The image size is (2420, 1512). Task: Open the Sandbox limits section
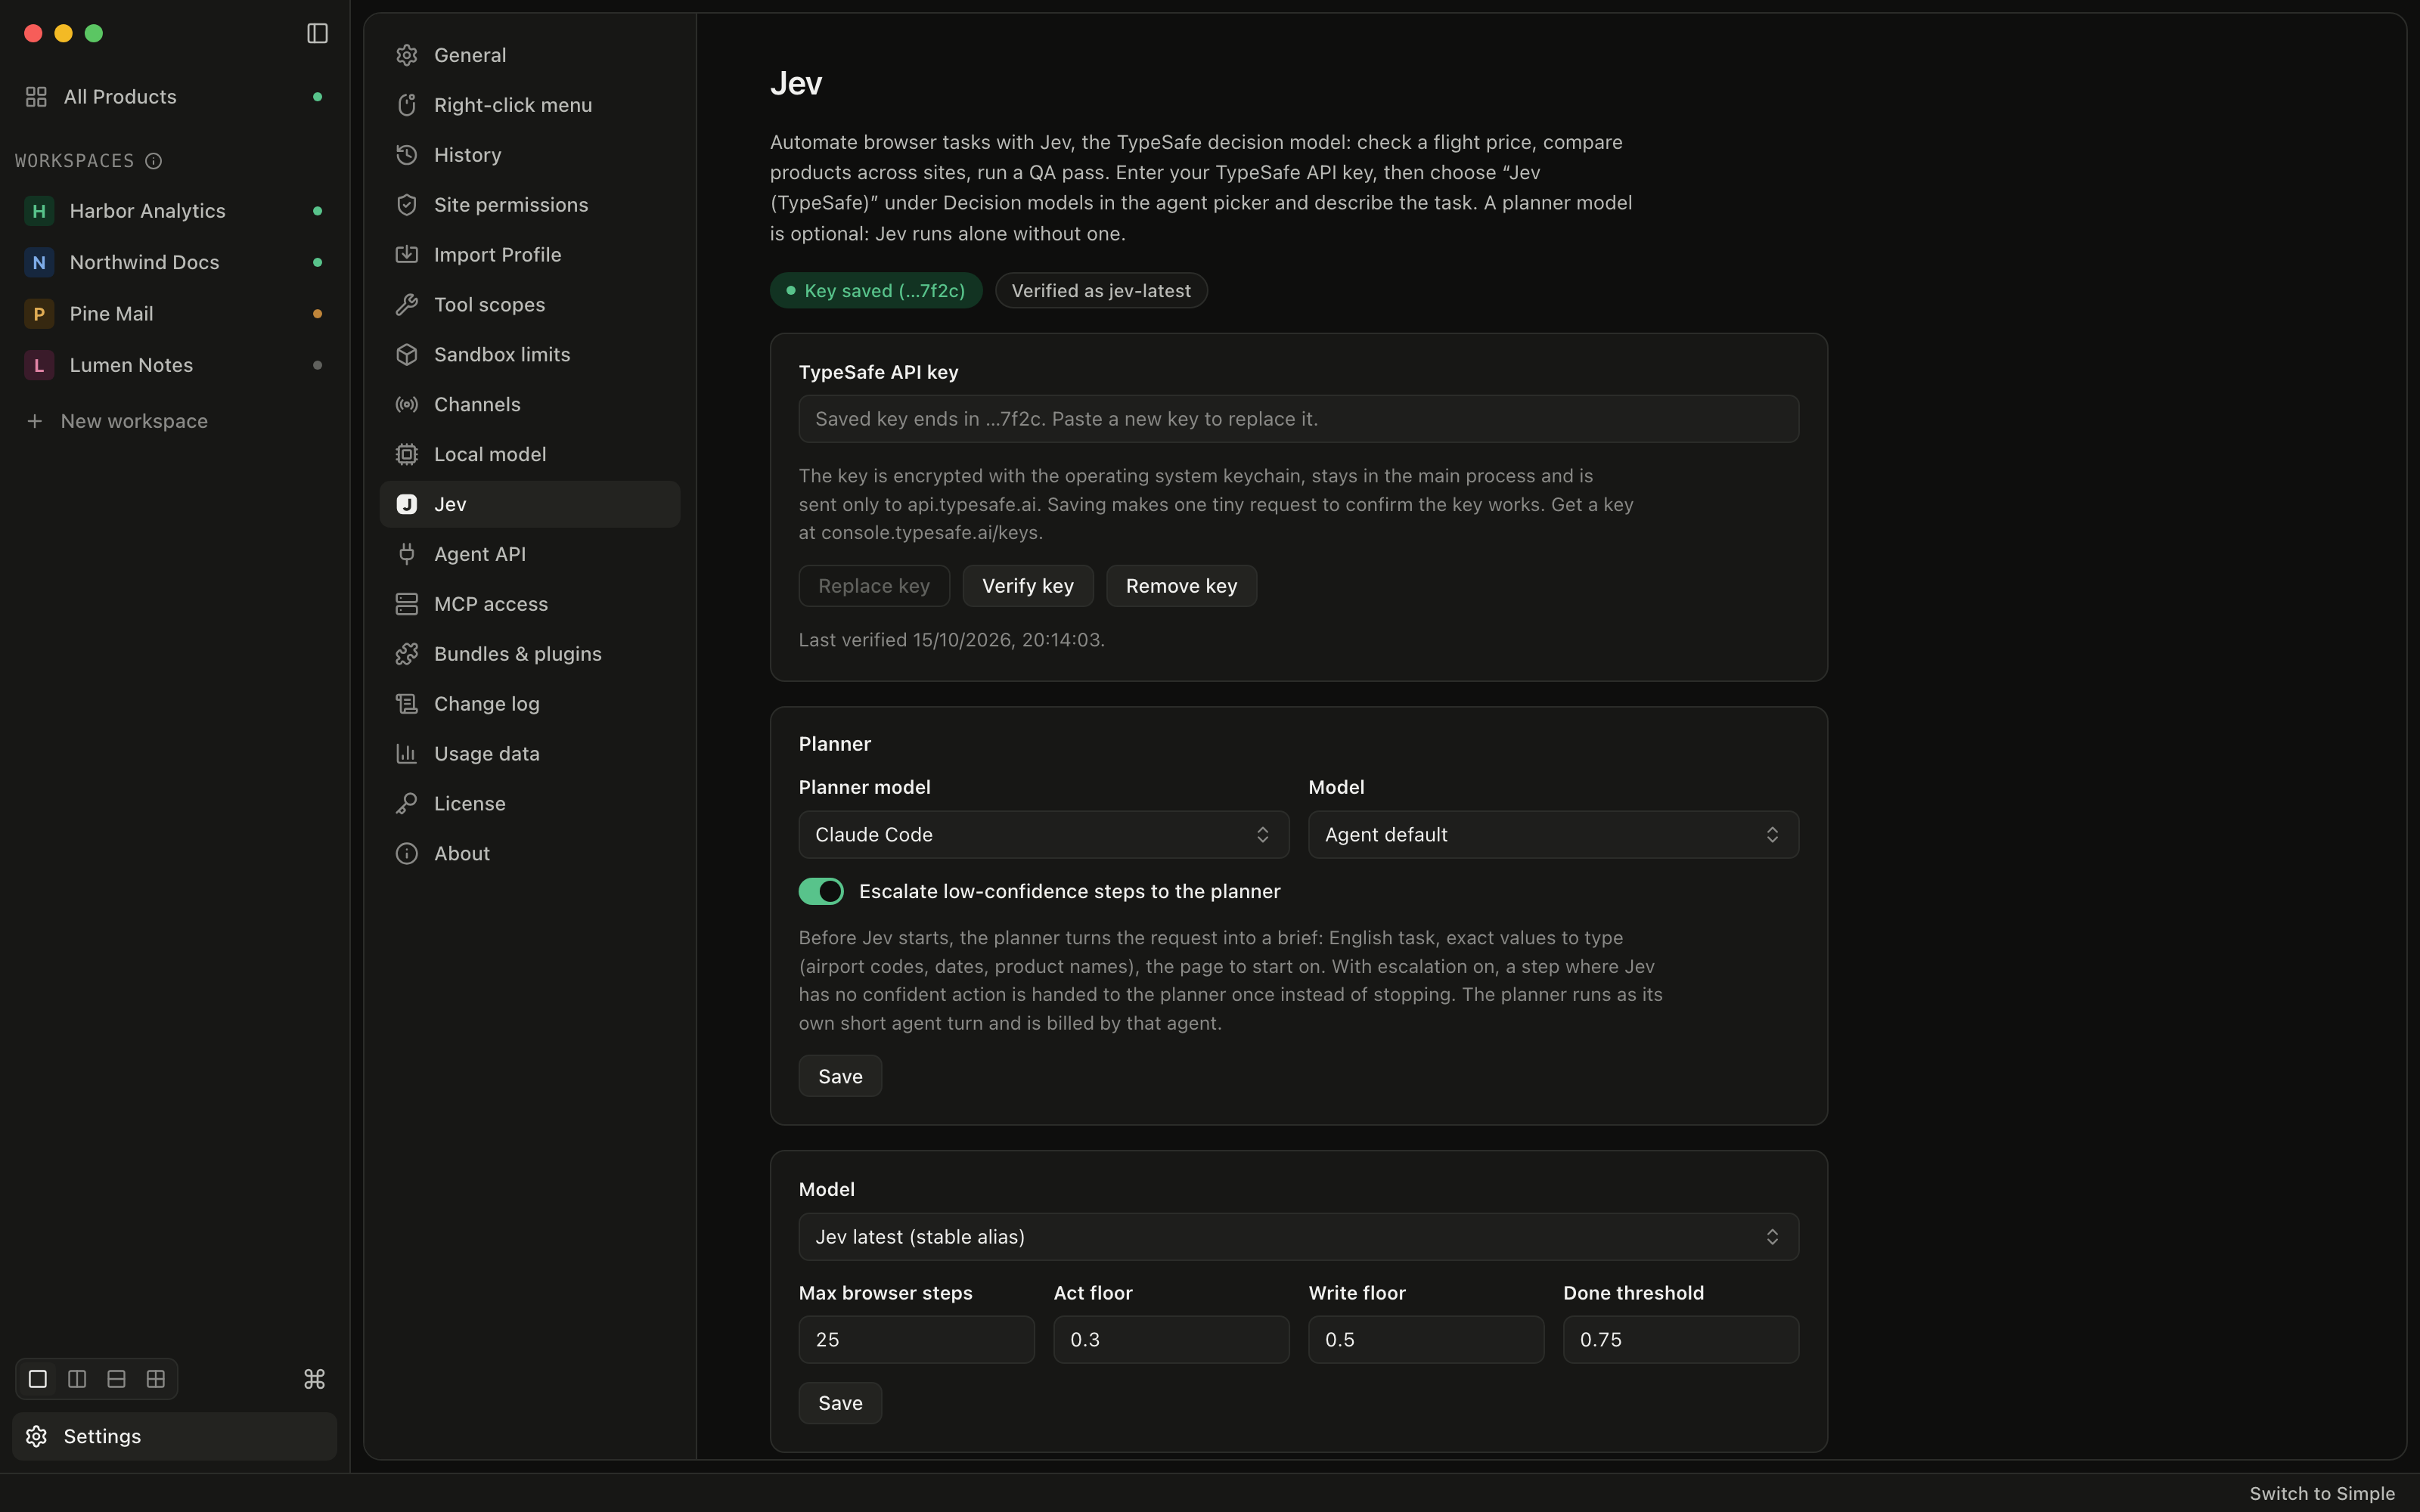pos(530,355)
